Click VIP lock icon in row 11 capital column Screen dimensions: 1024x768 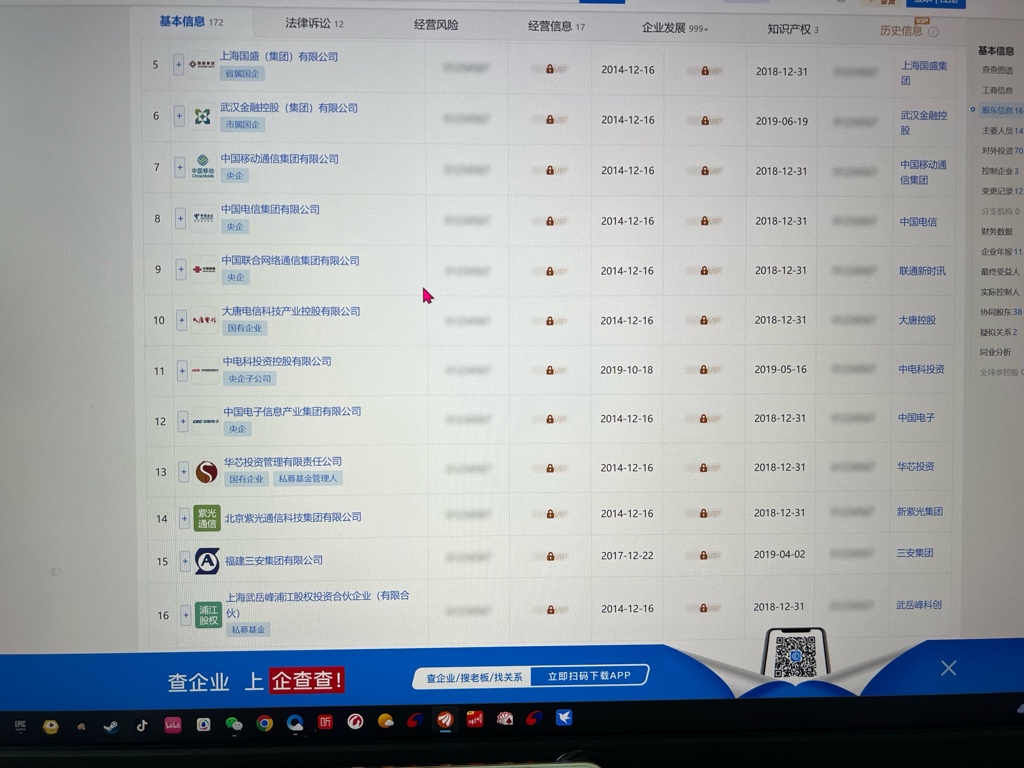703,370
